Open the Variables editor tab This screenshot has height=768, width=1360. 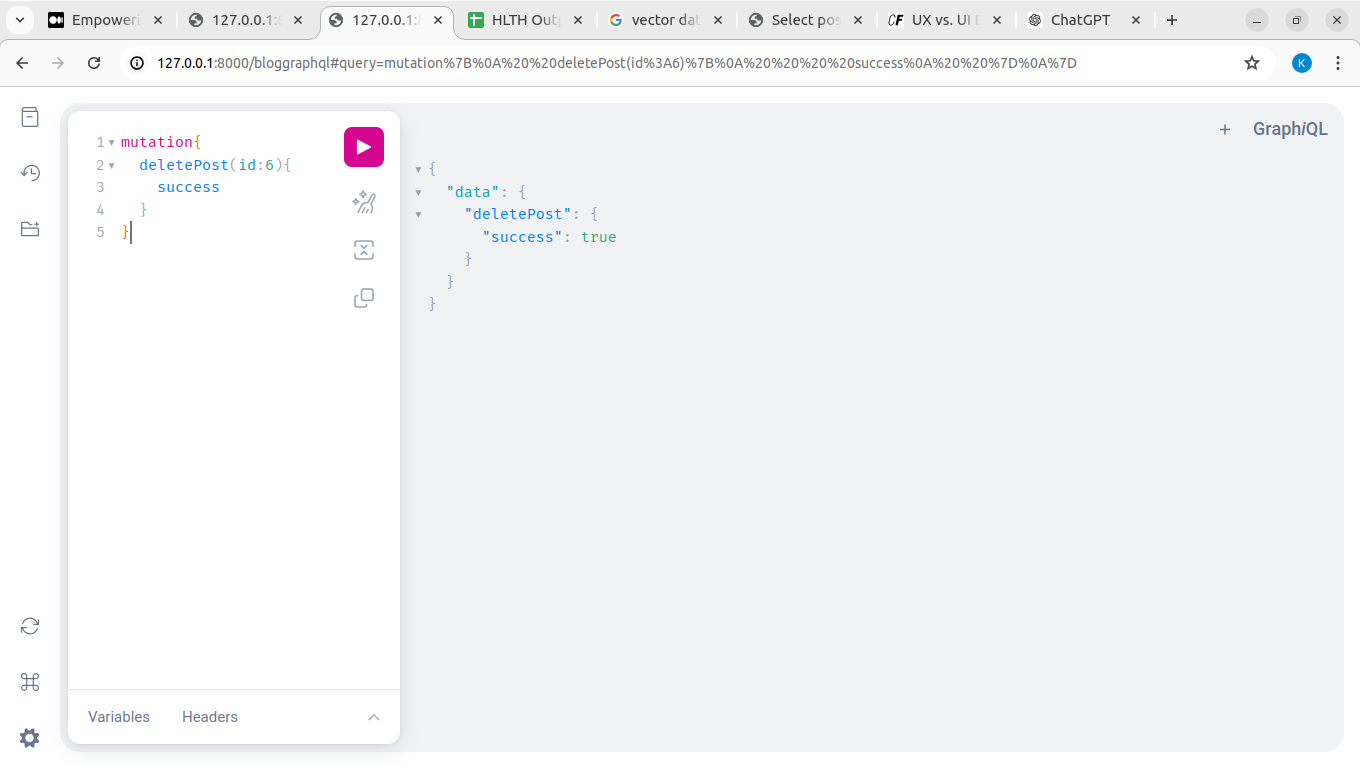click(x=119, y=717)
